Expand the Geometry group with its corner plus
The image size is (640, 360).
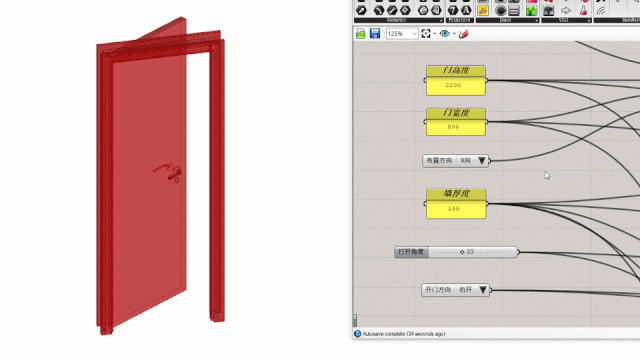pos(440,20)
